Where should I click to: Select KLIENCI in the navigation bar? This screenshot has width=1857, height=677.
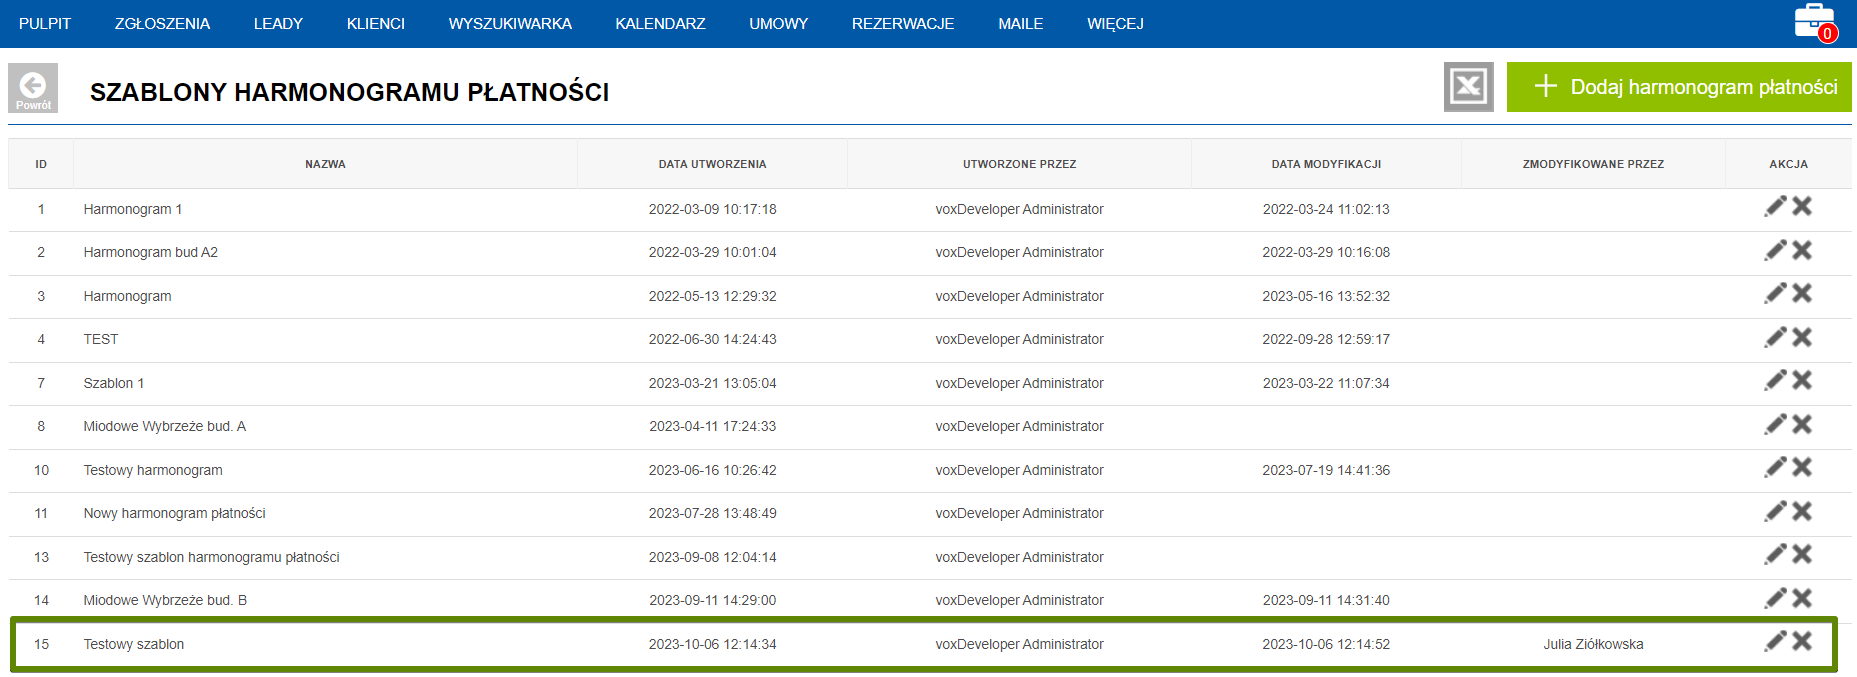tap(376, 23)
